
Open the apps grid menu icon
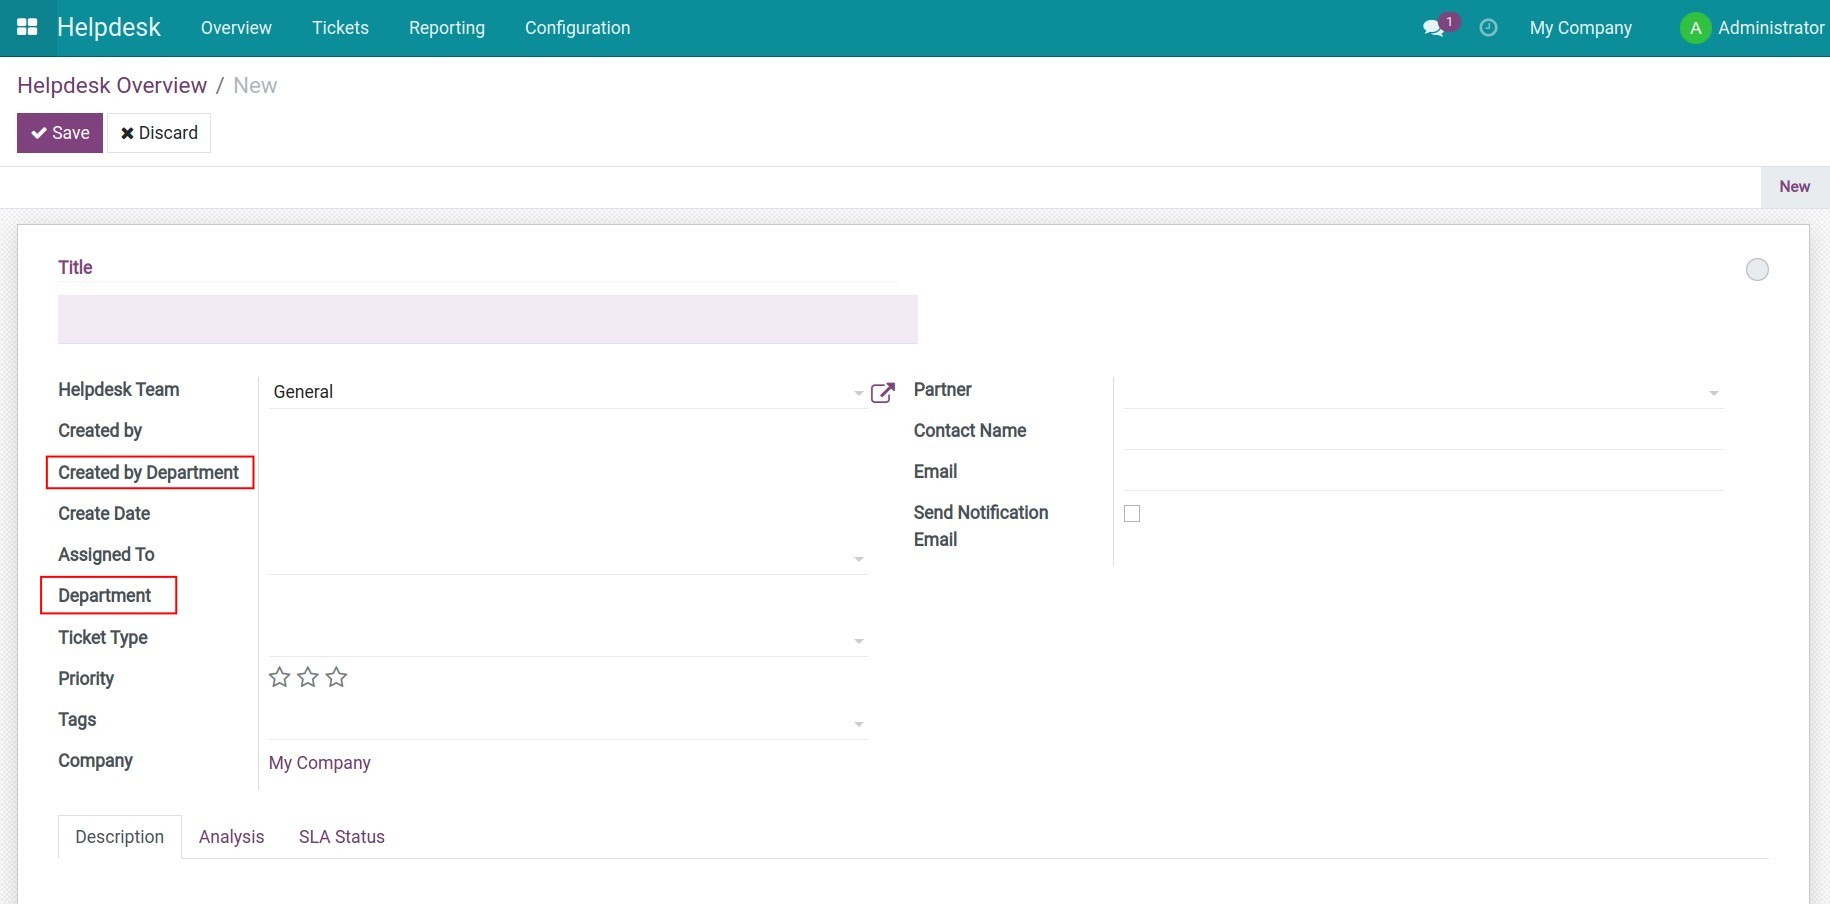[x=27, y=27]
